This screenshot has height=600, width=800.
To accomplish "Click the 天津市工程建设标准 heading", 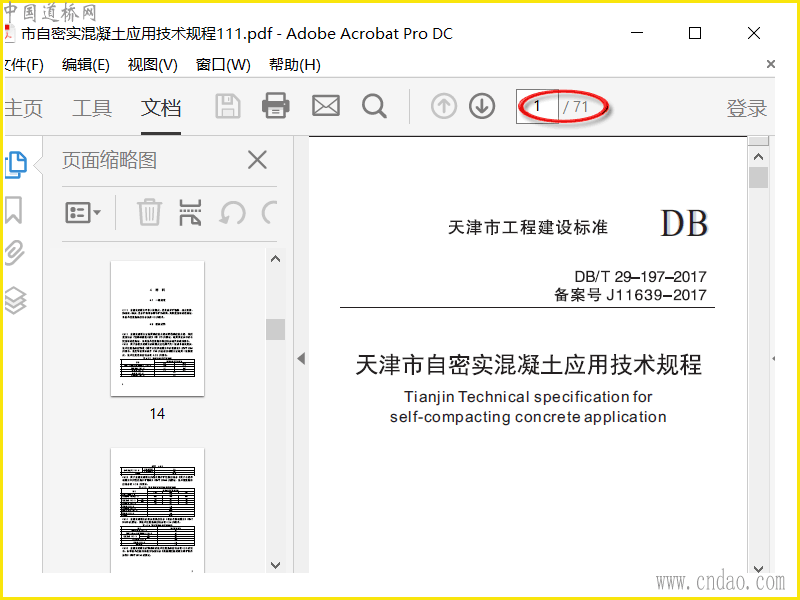I will click(528, 227).
